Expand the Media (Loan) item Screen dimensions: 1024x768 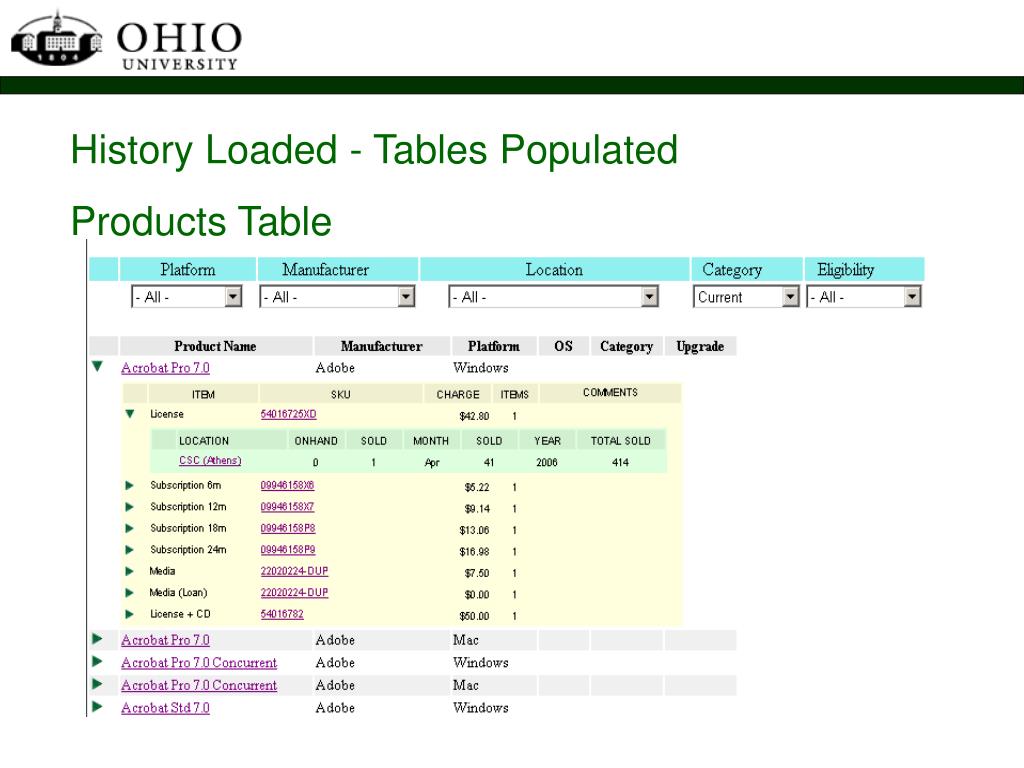click(x=129, y=593)
